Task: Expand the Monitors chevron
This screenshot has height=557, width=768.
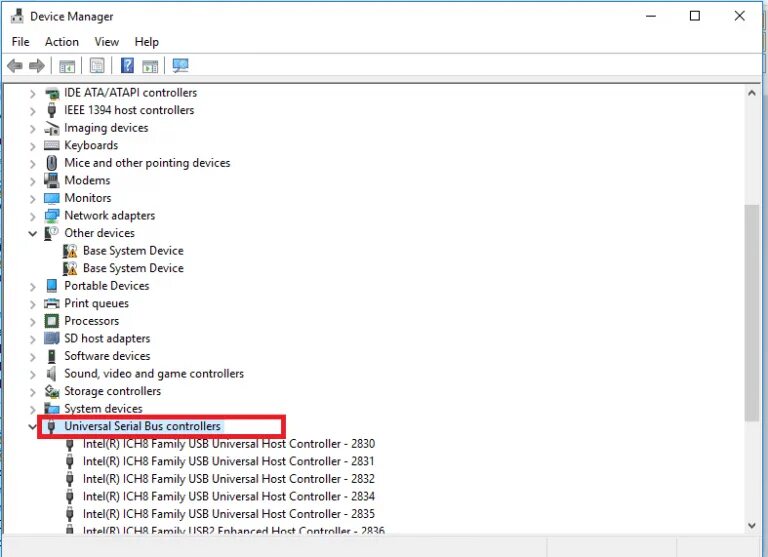Action: tap(32, 198)
